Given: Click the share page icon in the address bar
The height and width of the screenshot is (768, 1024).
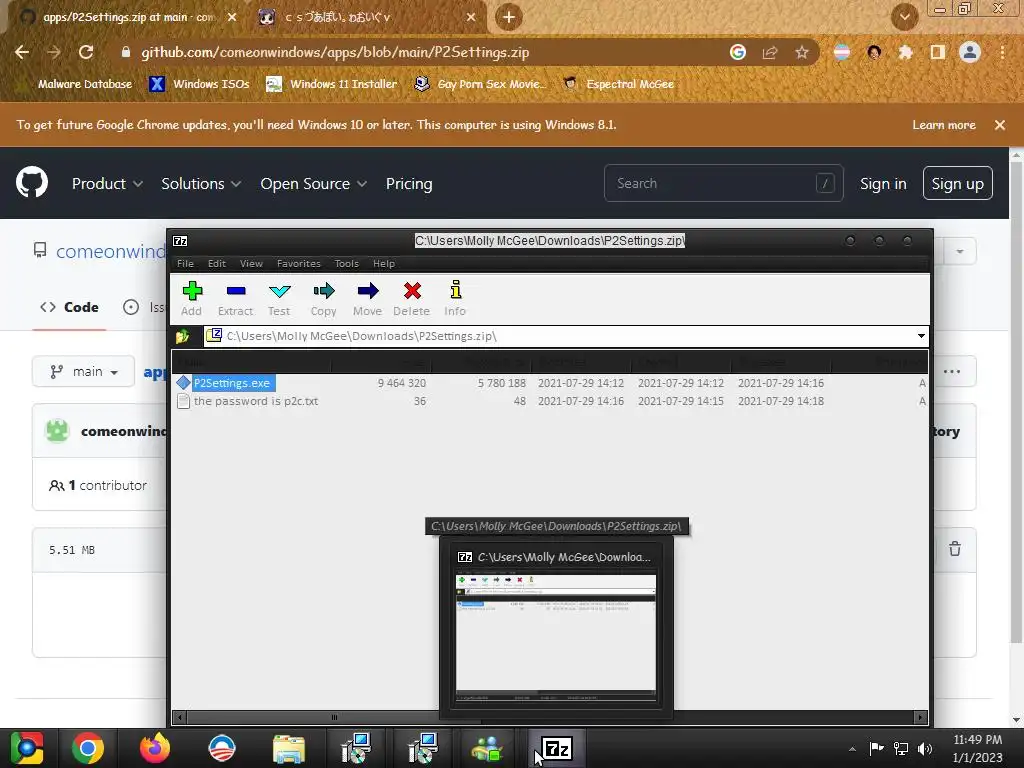Looking at the screenshot, I should [770, 52].
